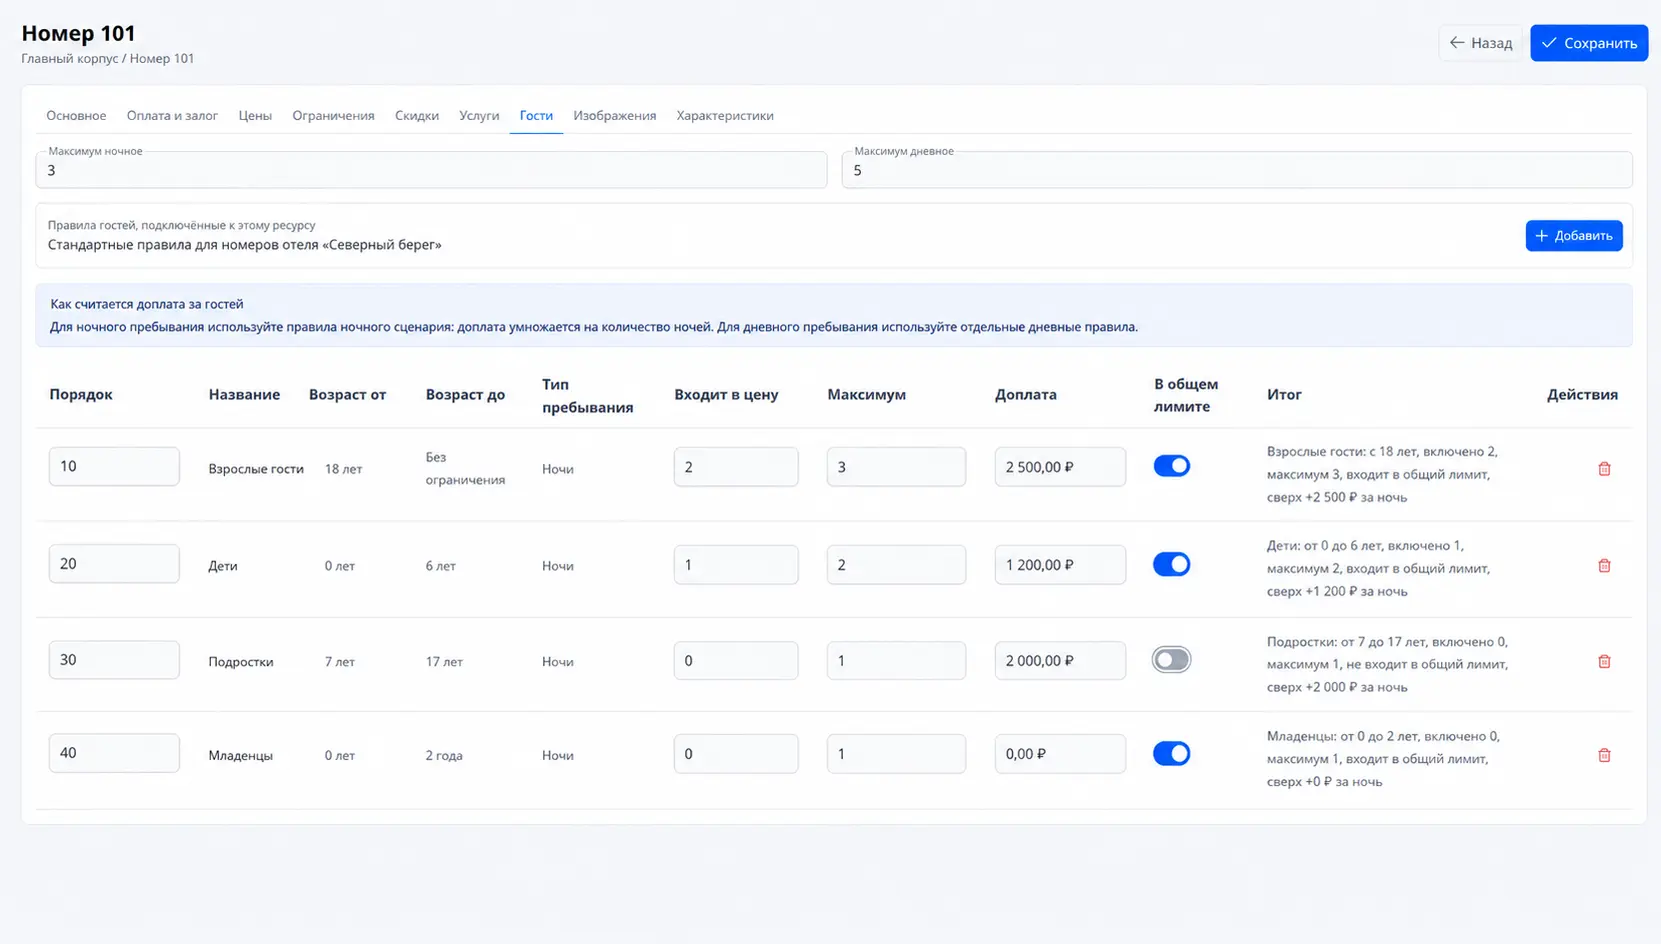Focus the Порядок field with value 30
Image resolution: width=1661 pixels, height=944 pixels.
(x=114, y=660)
